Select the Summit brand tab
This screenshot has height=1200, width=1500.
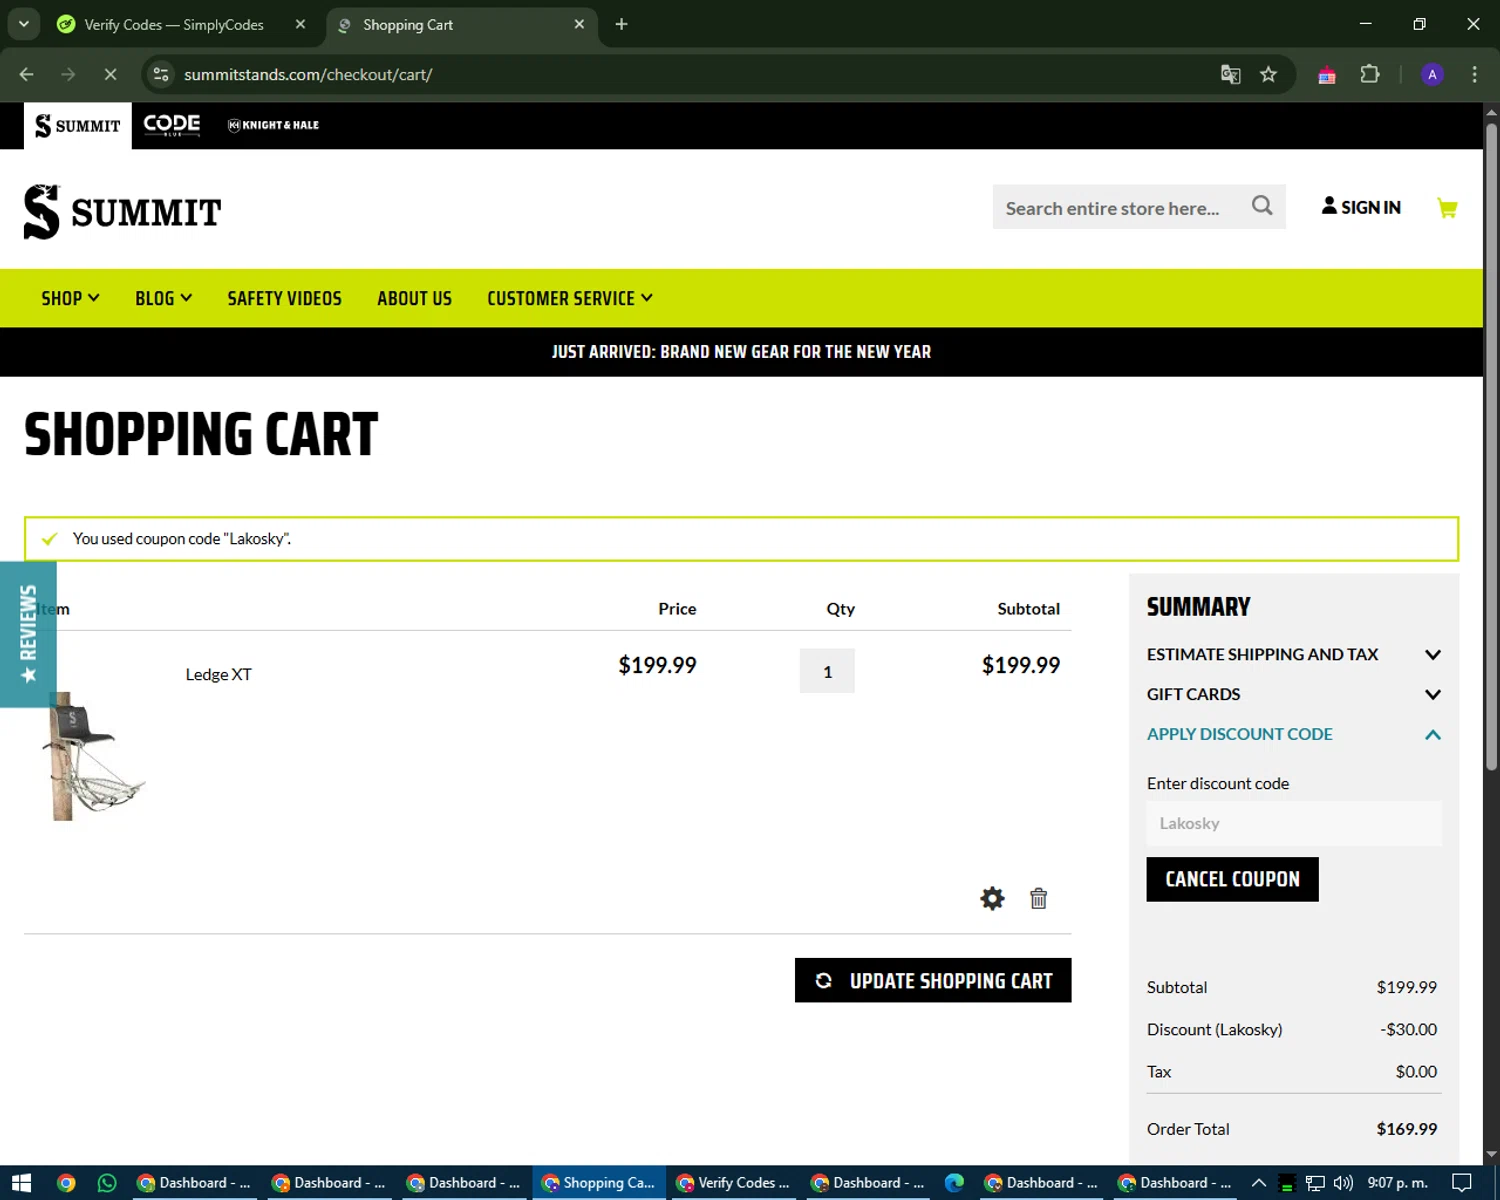tap(78, 125)
